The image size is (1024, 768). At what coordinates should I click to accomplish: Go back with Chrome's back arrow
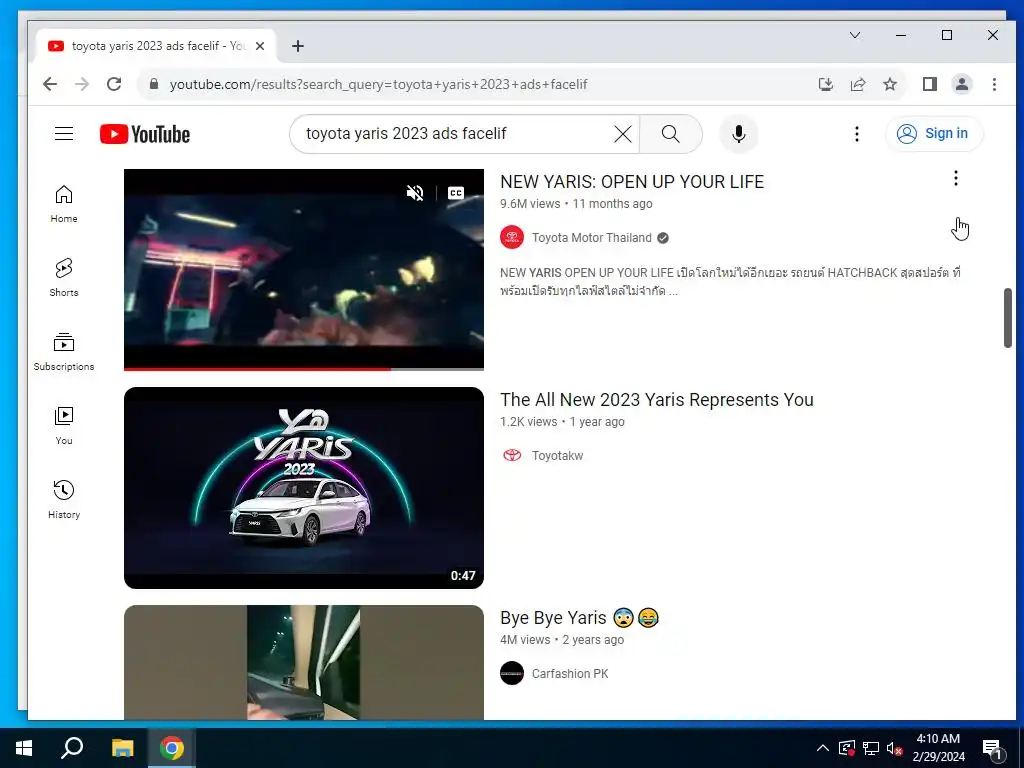[x=50, y=84]
